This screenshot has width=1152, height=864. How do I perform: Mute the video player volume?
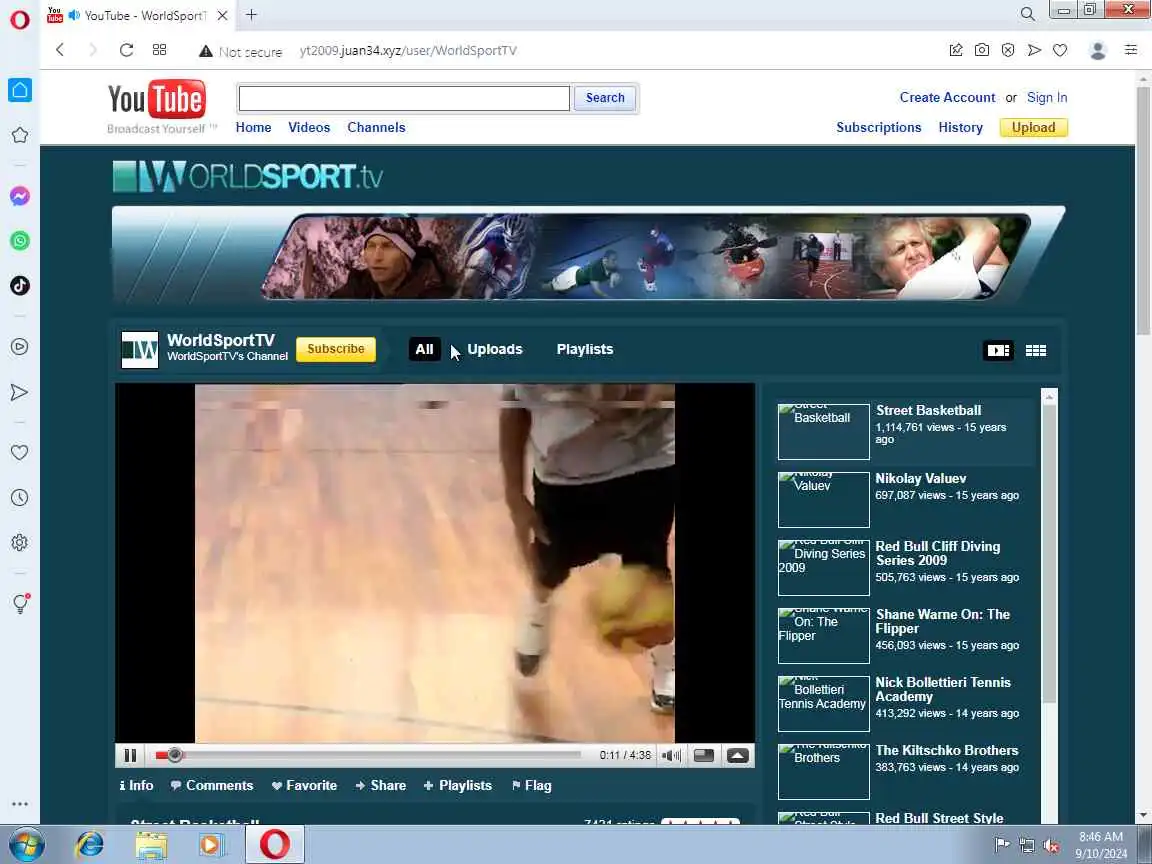coord(671,755)
